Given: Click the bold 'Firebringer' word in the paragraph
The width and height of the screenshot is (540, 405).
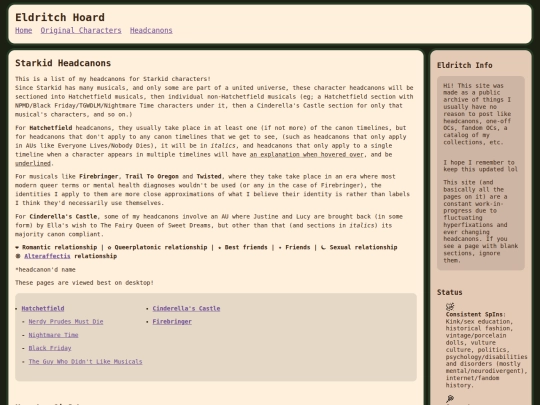Looking at the screenshot, I should point(99,177).
